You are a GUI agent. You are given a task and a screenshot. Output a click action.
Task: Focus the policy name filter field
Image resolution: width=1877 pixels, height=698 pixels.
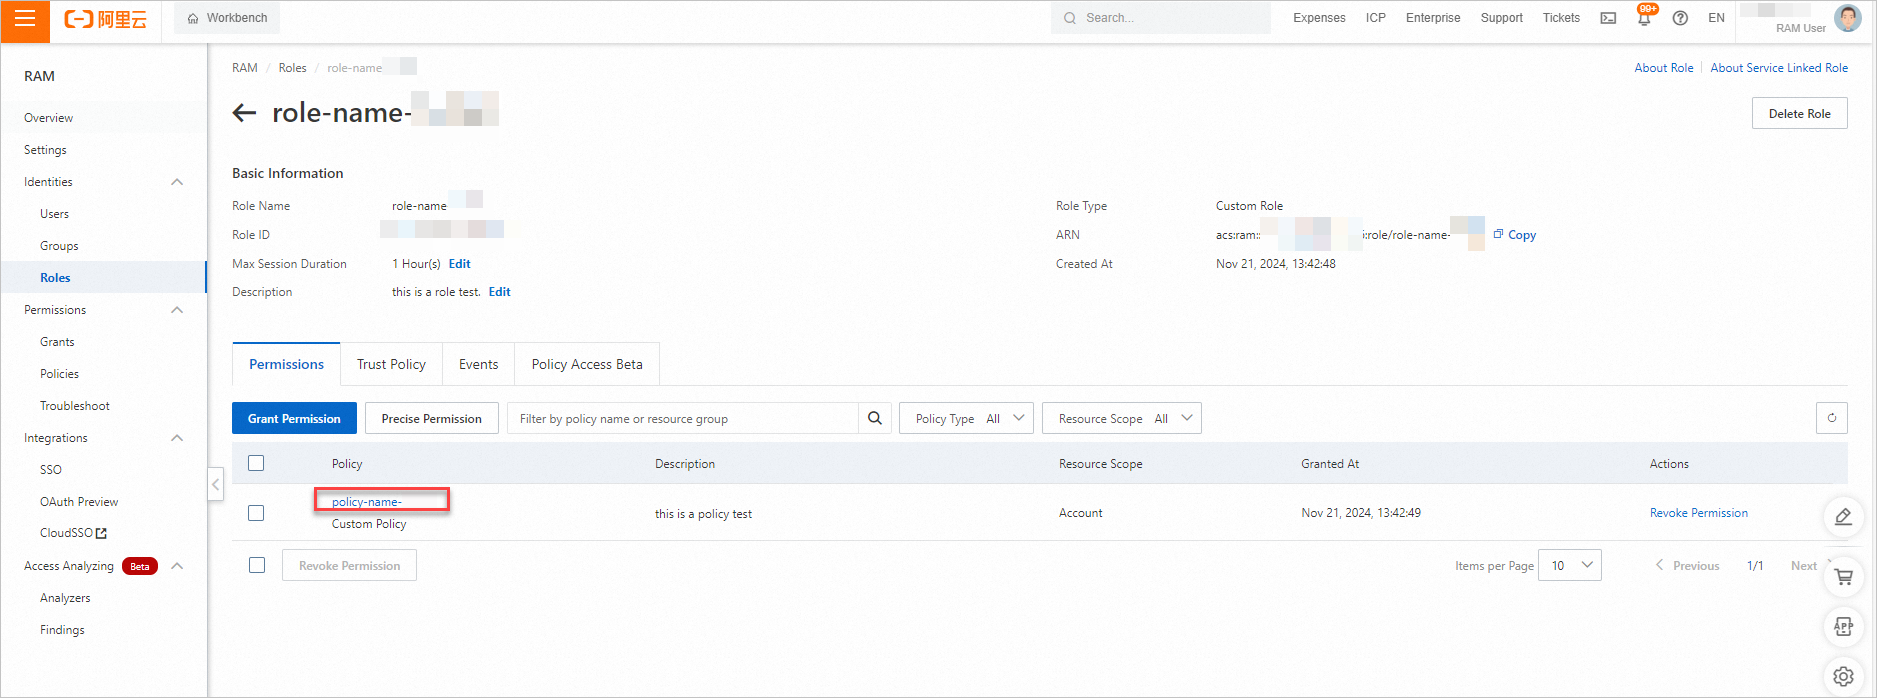[x=683, y=418]
